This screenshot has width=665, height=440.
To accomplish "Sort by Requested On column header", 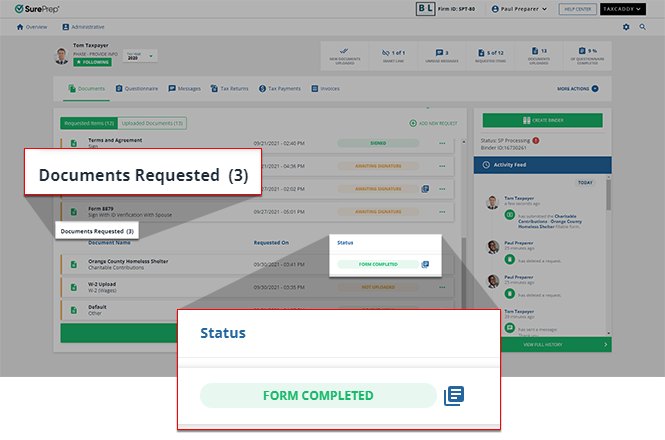I will tap(271, 243).
